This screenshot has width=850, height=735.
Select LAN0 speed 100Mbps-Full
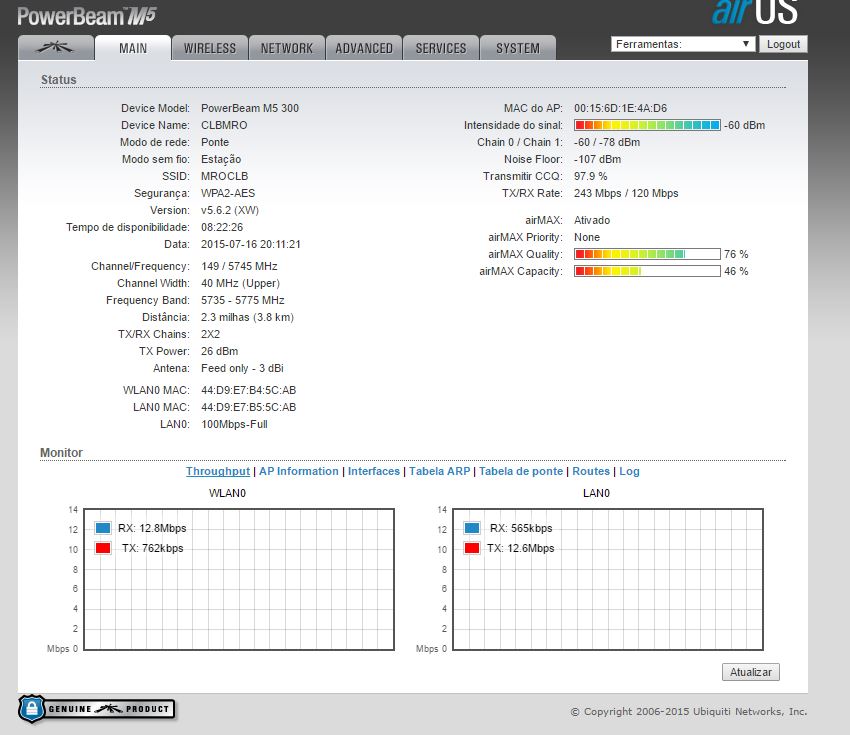click(x=234, y=424)
